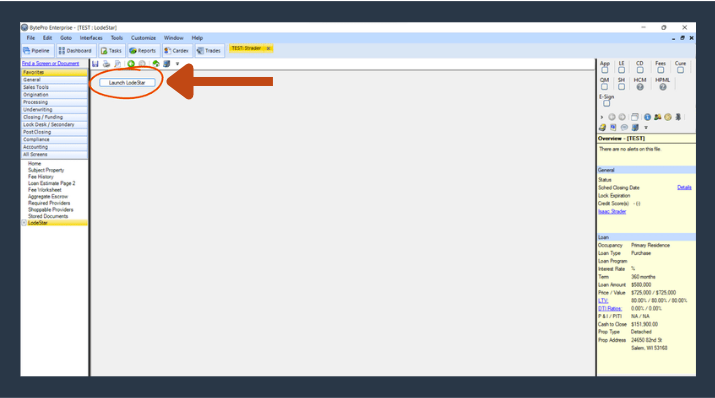Image resolution: width=715 pixels, height=398 pixels.
Task: Click the Launch LodeStar button
Action: (127, 83)
